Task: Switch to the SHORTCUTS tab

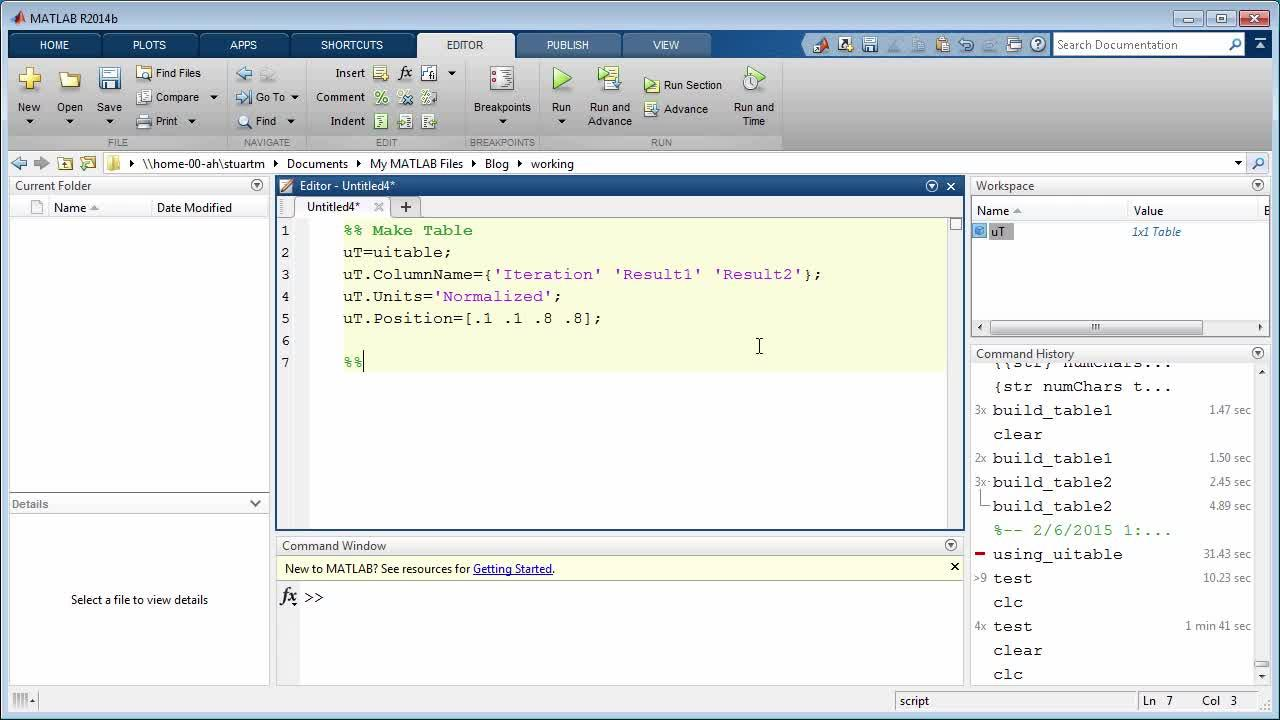Action: (x=351, y=45)
